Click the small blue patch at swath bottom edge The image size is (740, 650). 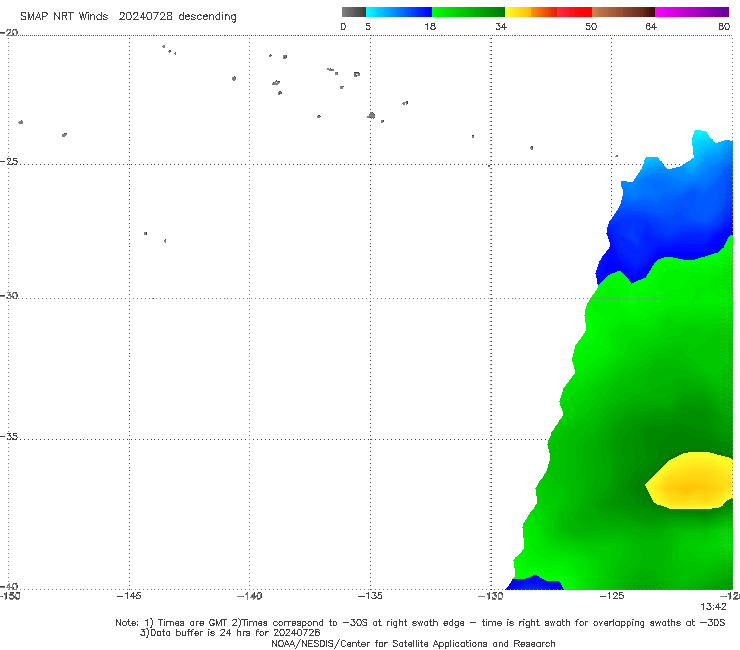coord(535,583)
